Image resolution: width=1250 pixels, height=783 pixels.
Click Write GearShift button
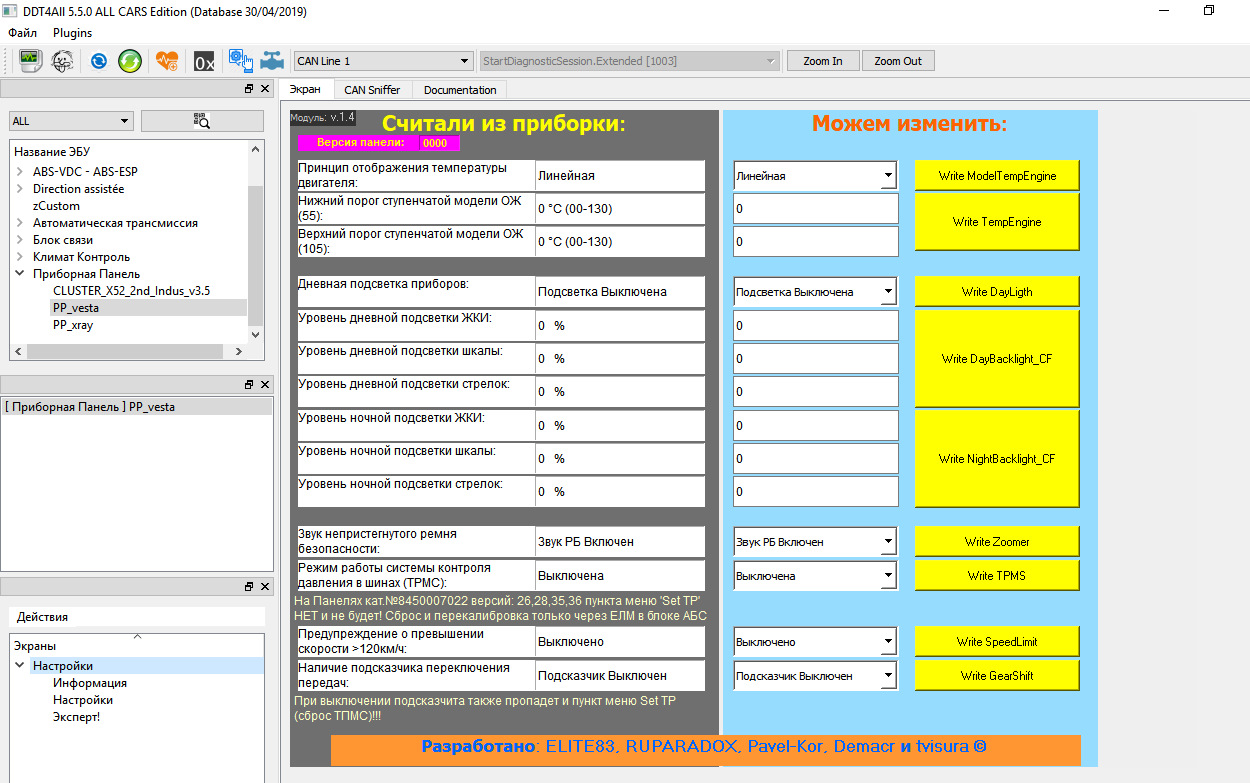(997, 676)
